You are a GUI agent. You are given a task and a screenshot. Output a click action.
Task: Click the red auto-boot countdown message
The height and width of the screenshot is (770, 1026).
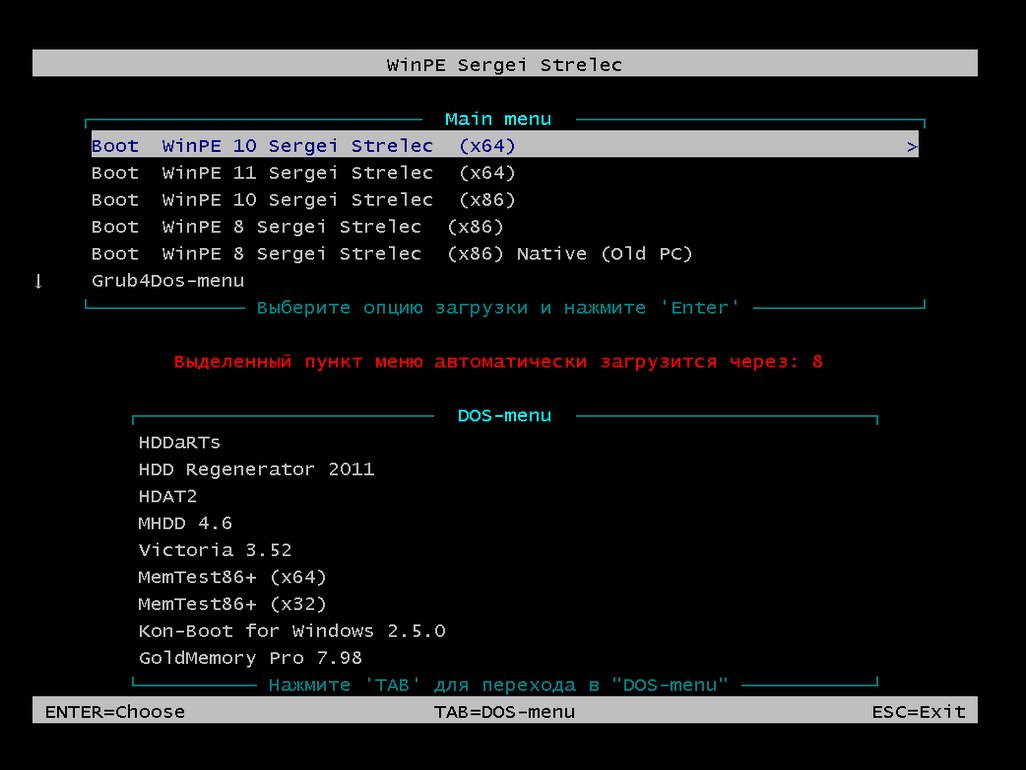(x=498, y=361)
